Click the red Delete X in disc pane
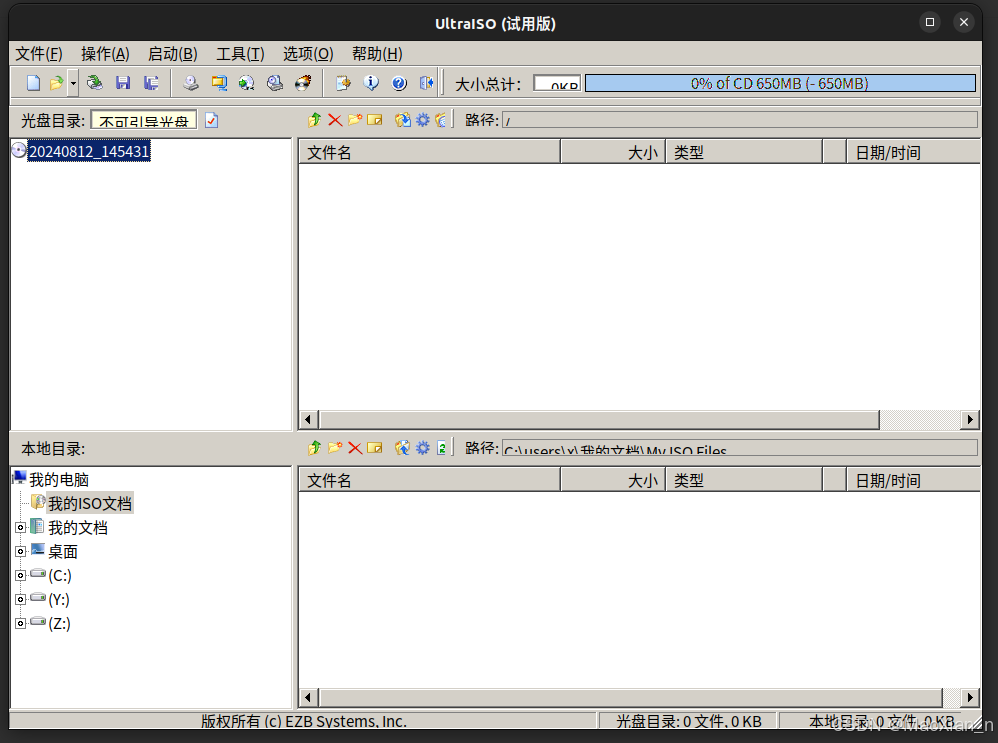998x743 pixels. click(x=335, y=120)
